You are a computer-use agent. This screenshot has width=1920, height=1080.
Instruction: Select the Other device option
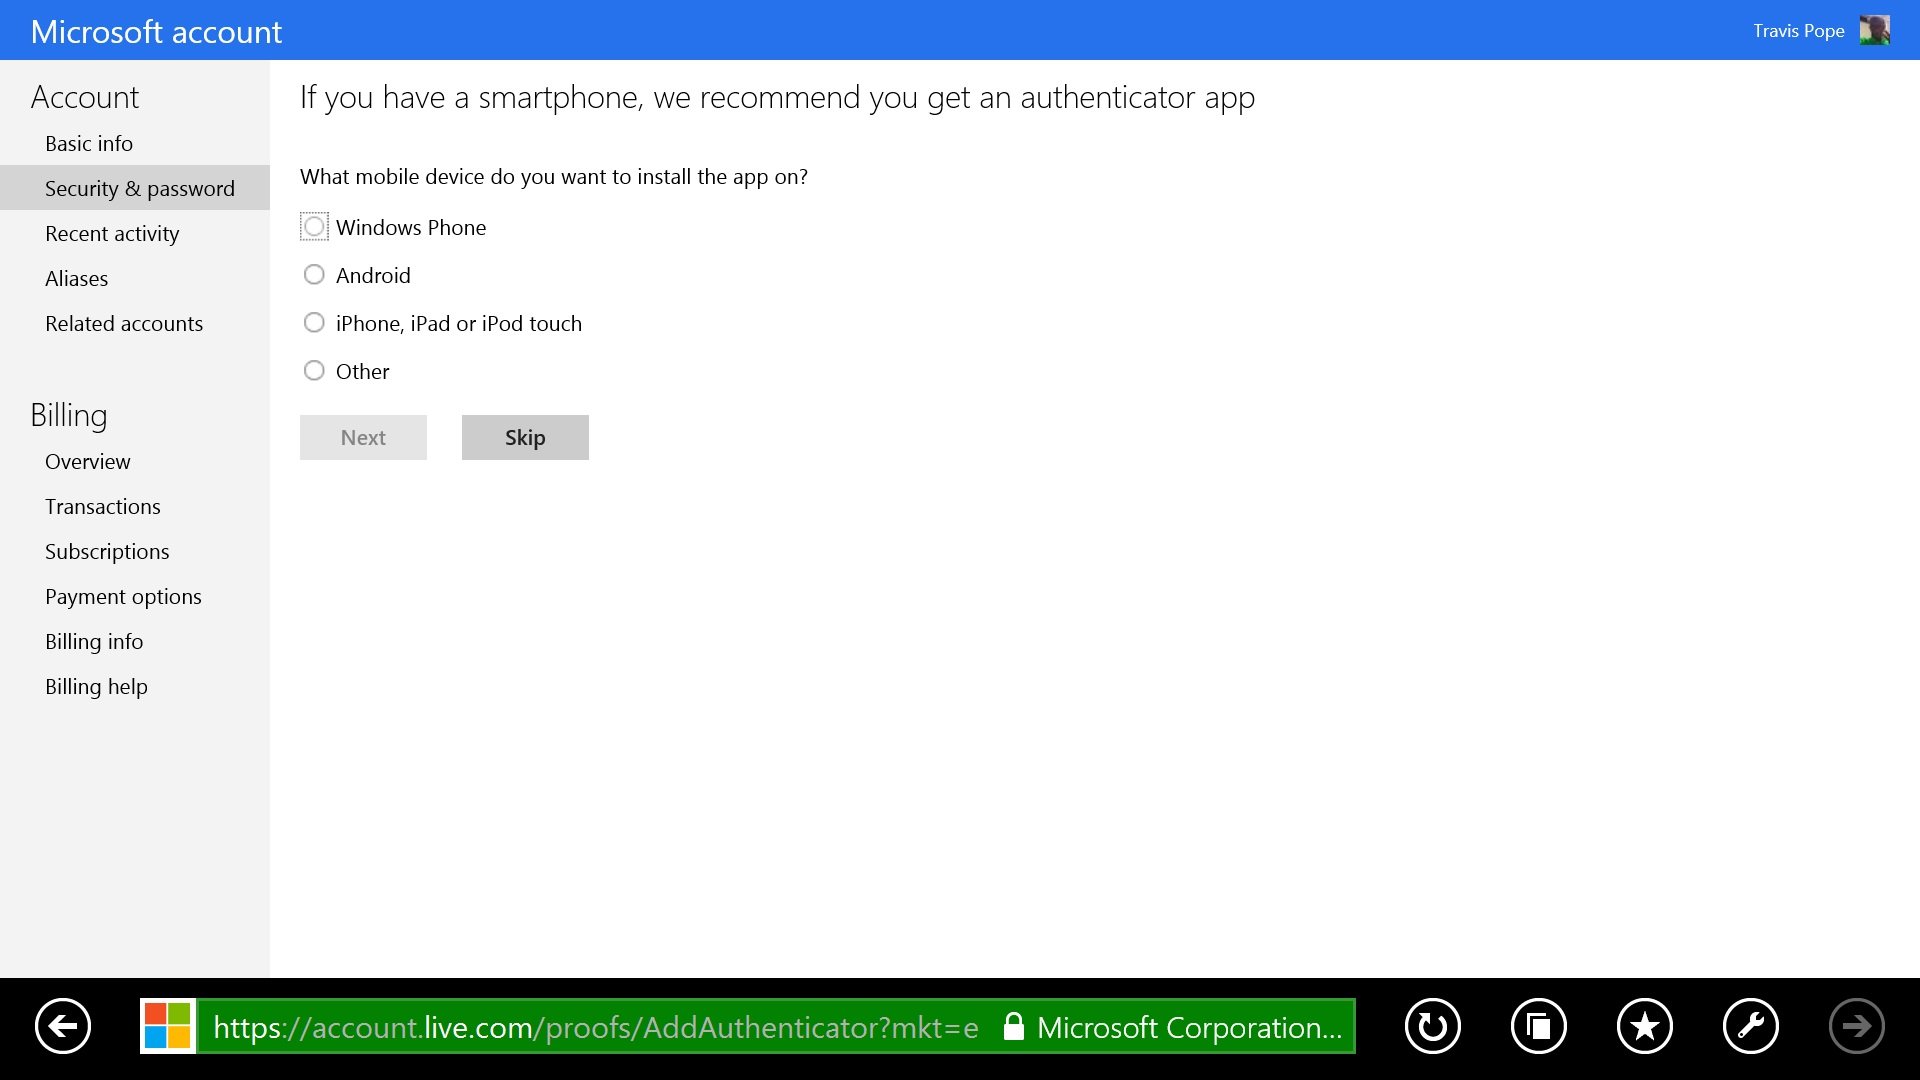click(313, 370)
